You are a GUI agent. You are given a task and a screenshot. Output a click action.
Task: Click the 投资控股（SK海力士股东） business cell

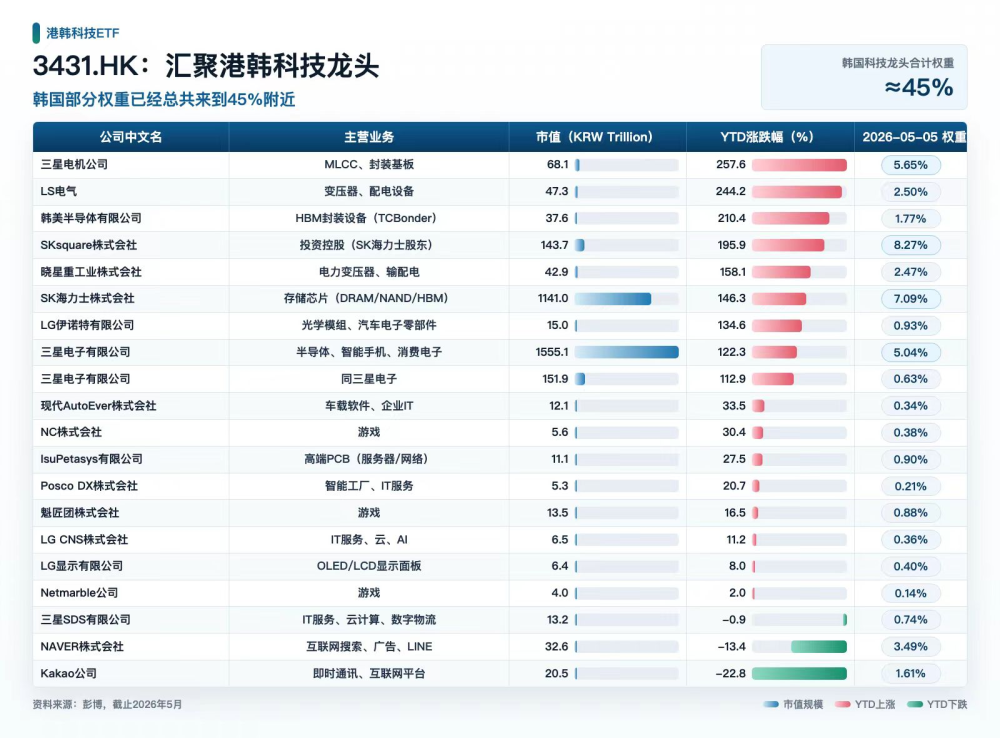pyautogui.click(x=369, y=245)
